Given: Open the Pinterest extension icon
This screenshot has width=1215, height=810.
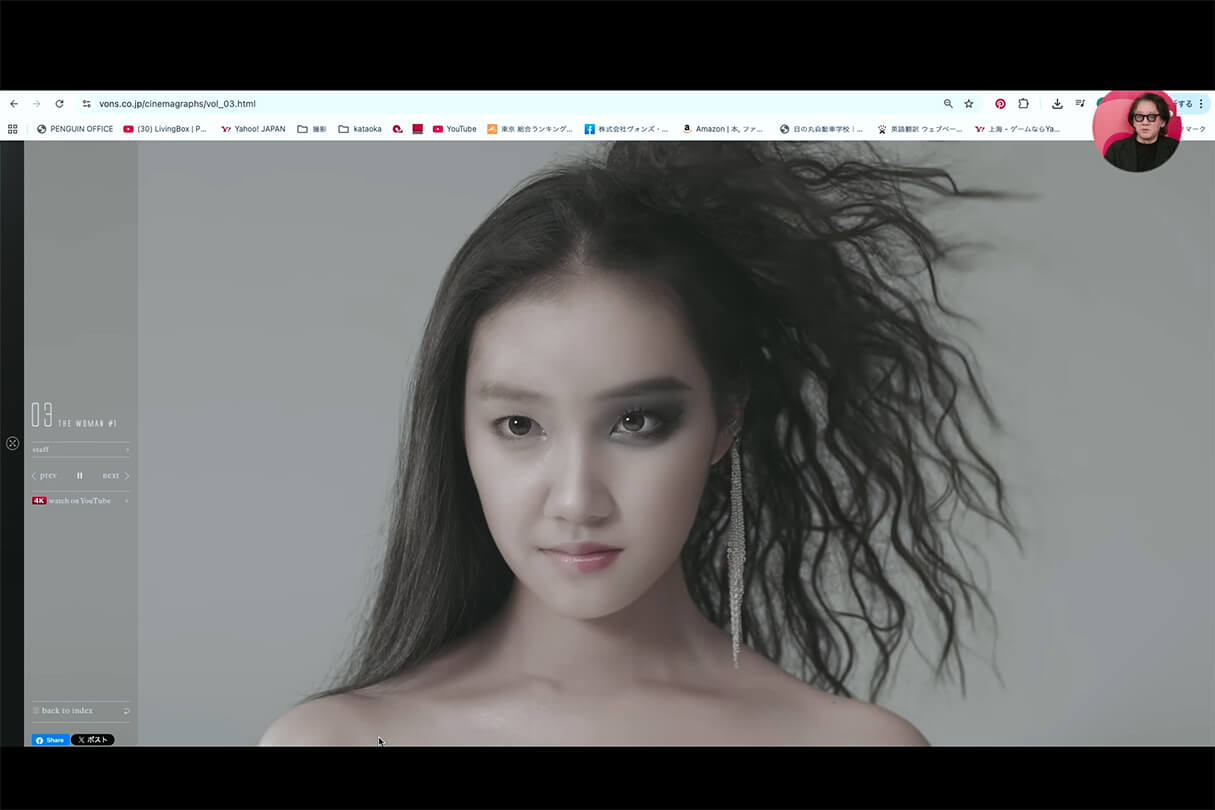Looking at the screenshot, I should click(1000, 104).
